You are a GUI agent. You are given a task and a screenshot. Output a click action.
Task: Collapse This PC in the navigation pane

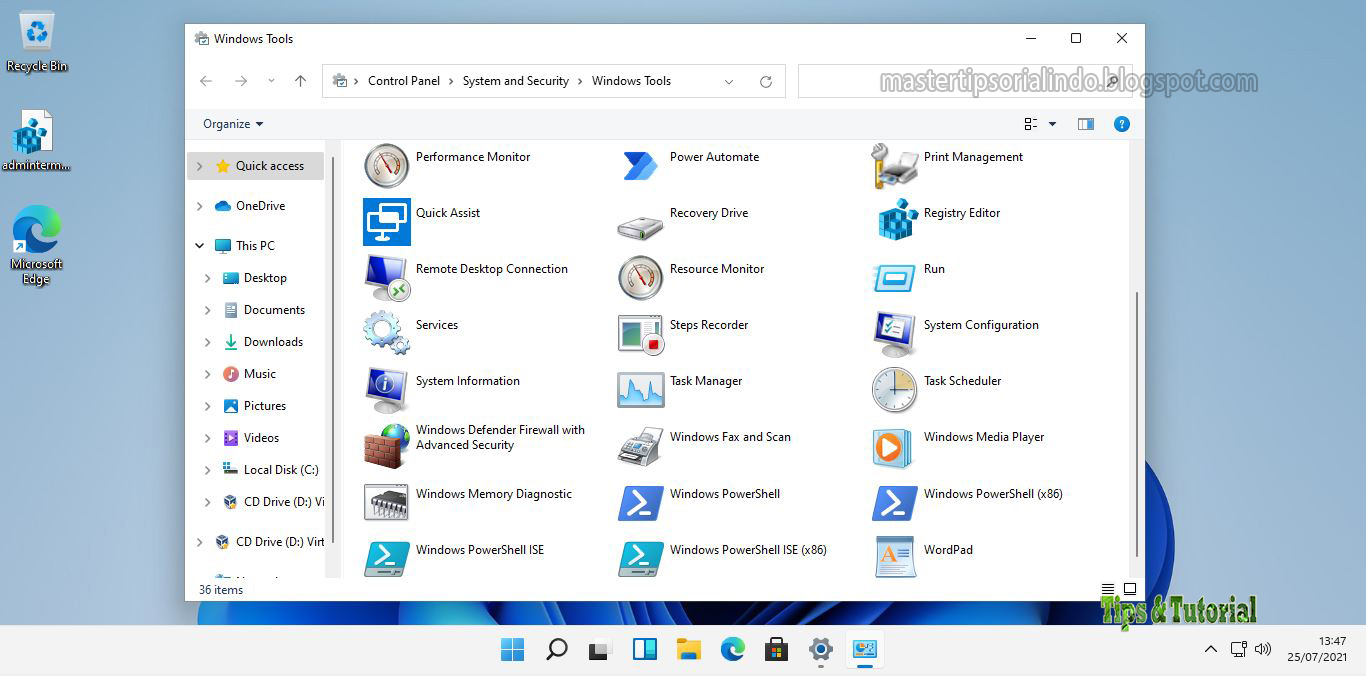pyautogui.click(x=199, y=245)
